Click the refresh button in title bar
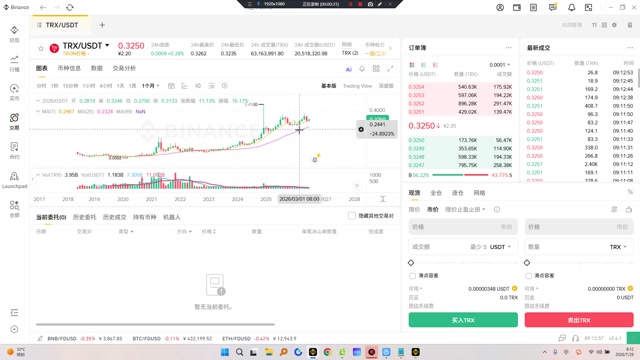 point(70,7)
